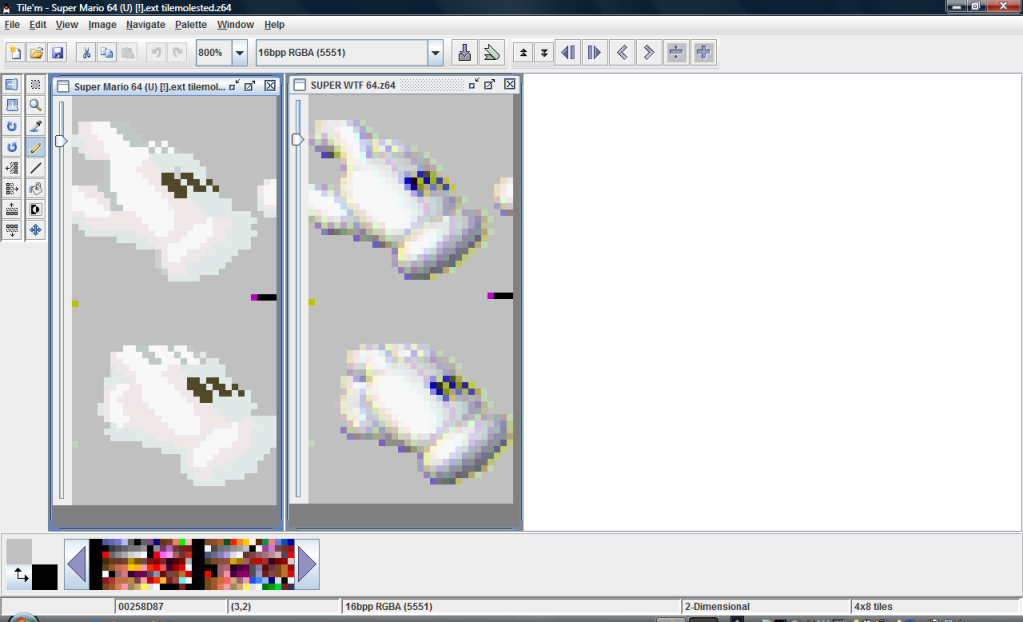This screenshot has height=622, width=1023.
Task: Click the Cut scissors icon
Action: tap(86, 53)
